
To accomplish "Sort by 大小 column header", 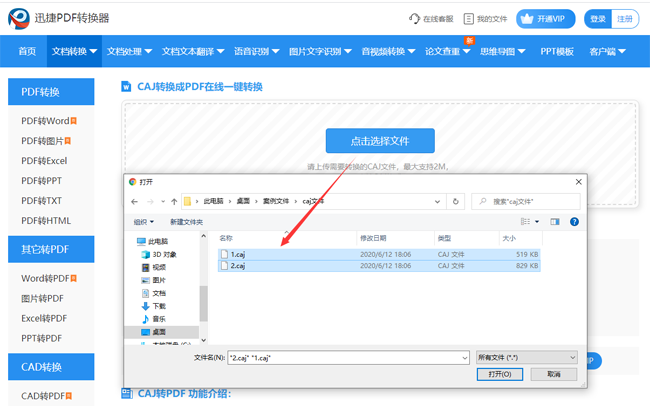I will [509, 238].
